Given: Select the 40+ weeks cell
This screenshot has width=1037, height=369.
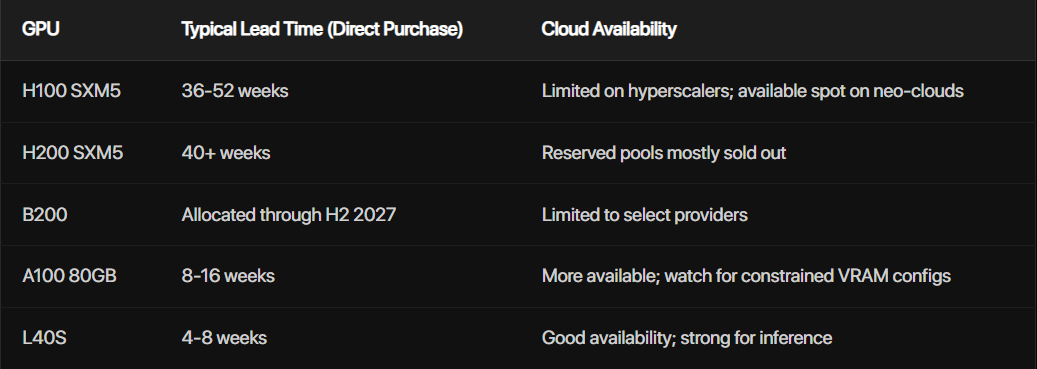Looking at the screenshot, I should (x=226, y=153).
